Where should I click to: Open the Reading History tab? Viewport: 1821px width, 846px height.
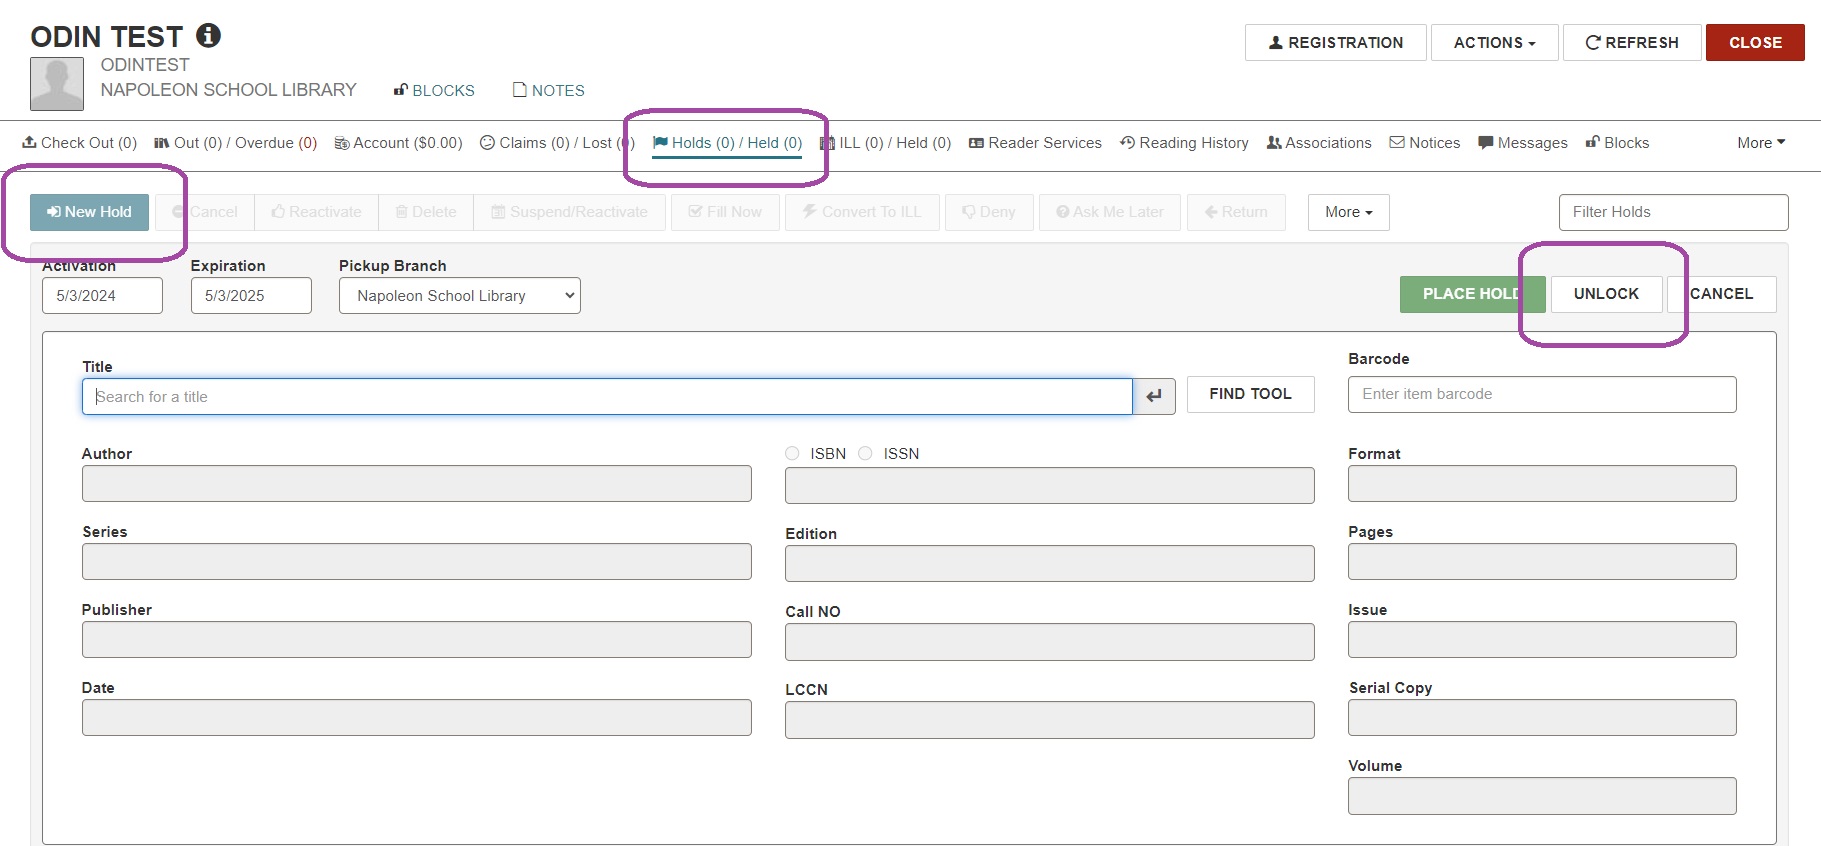1184,143
